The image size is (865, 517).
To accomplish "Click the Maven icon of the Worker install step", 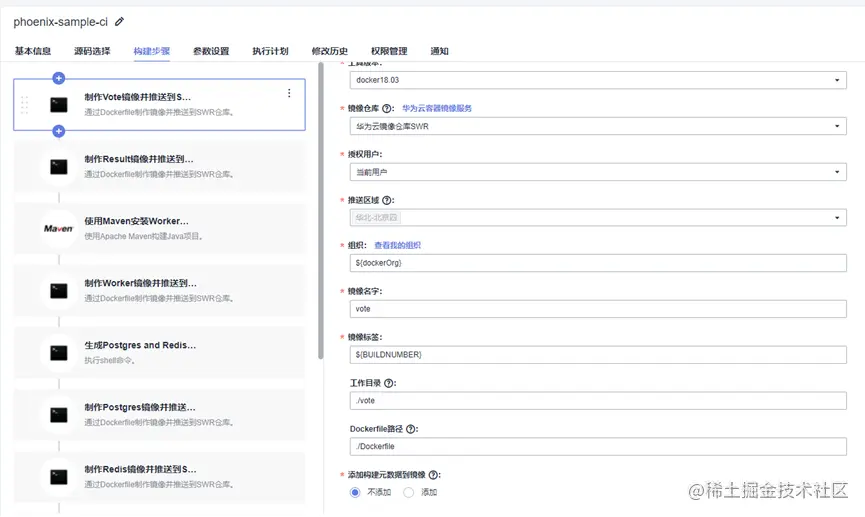I will click(x=58, y=228).
